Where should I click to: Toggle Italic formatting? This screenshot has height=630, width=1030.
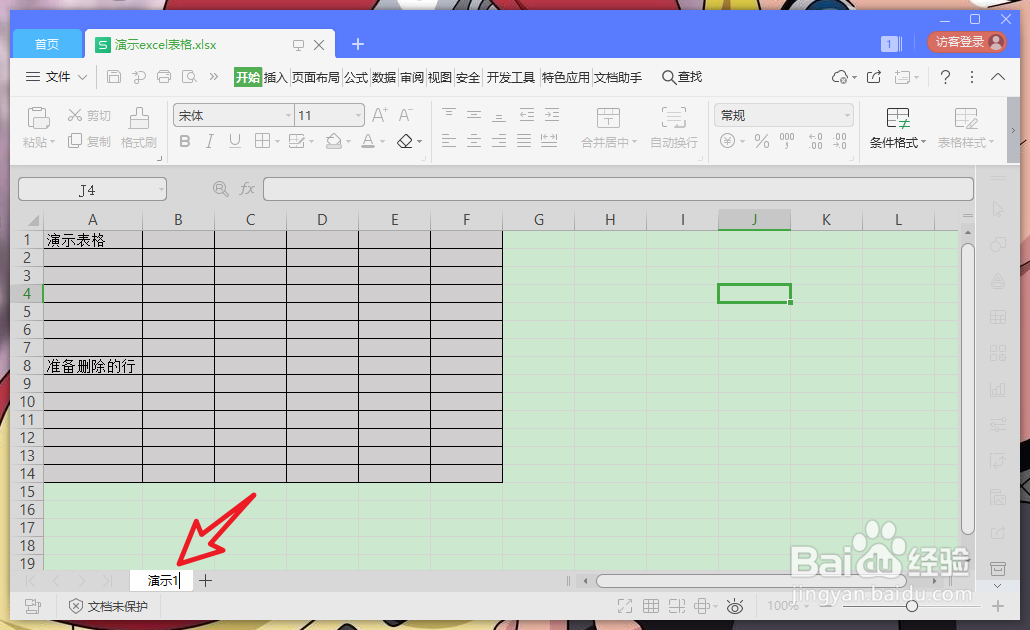coord(210,141)
